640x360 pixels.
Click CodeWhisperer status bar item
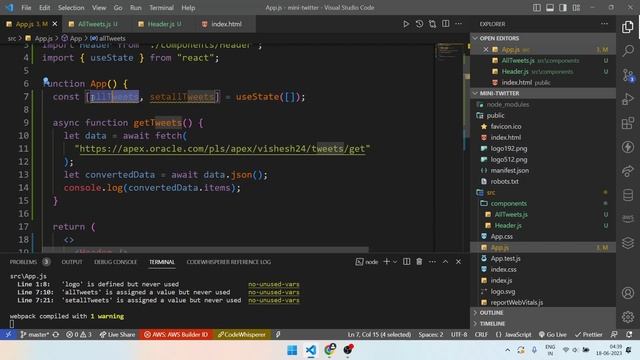(241, 334)
